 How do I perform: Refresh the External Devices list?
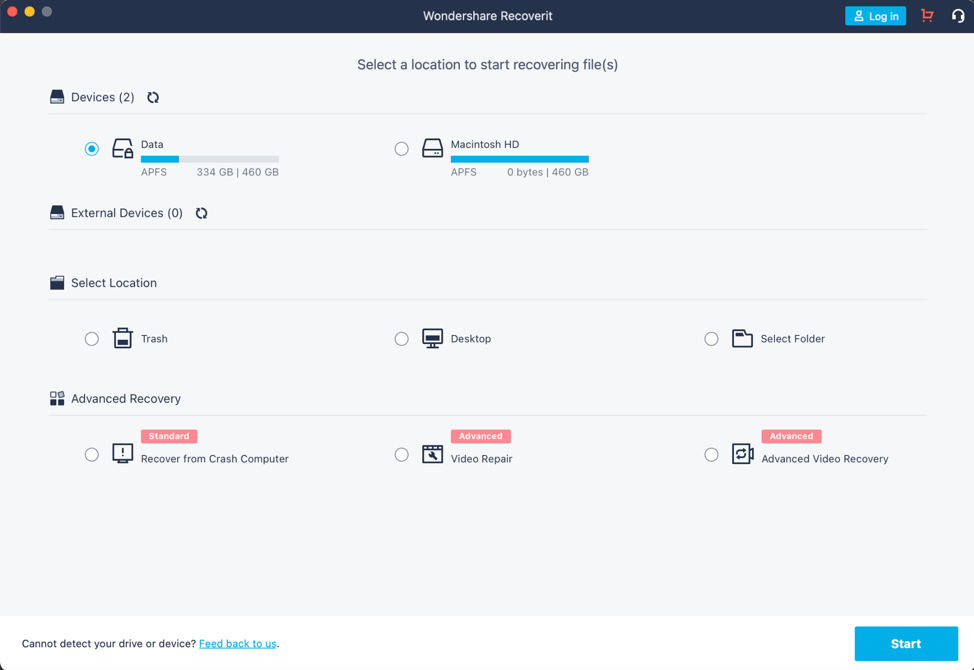[202, 213]
